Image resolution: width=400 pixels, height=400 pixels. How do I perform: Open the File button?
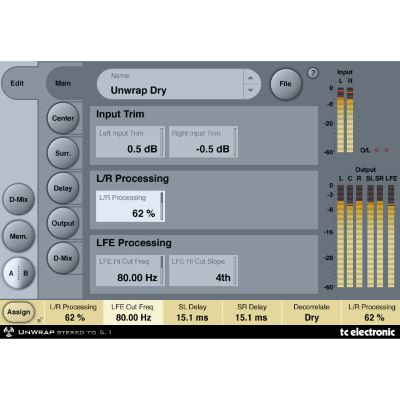(285, 84)
